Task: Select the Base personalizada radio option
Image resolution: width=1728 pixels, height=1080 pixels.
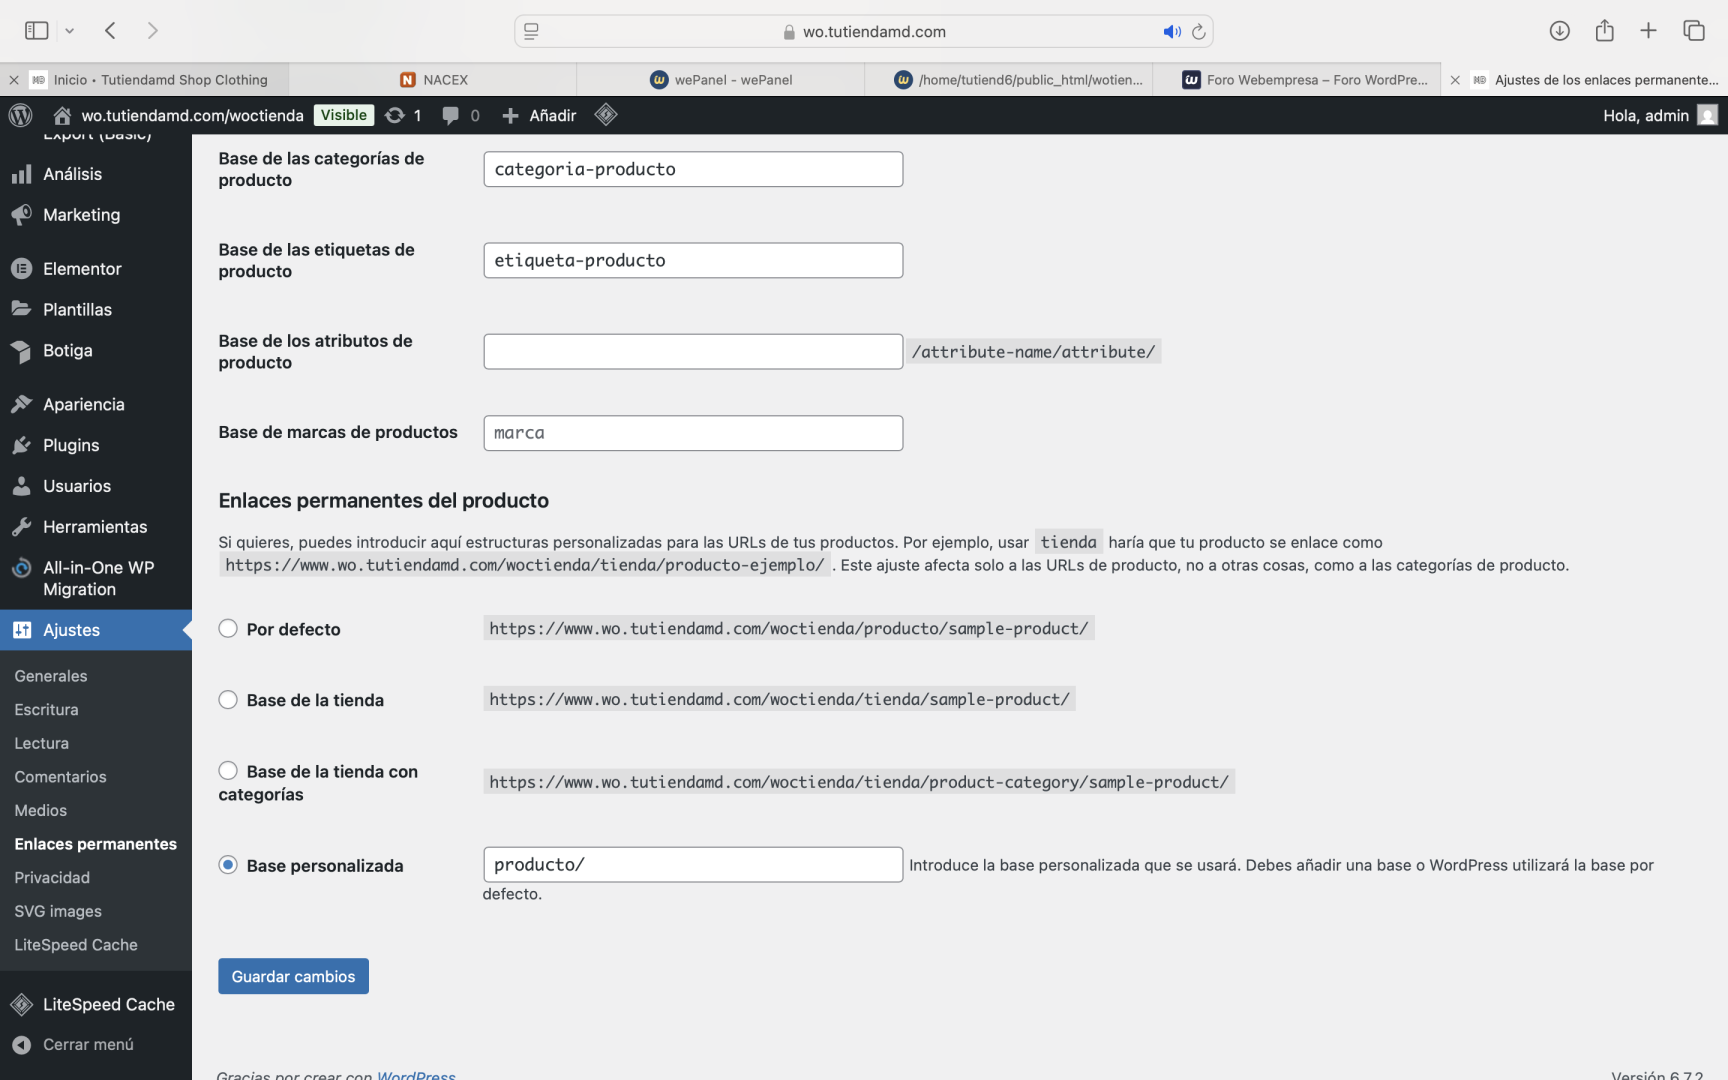Action: coord(228,865)
